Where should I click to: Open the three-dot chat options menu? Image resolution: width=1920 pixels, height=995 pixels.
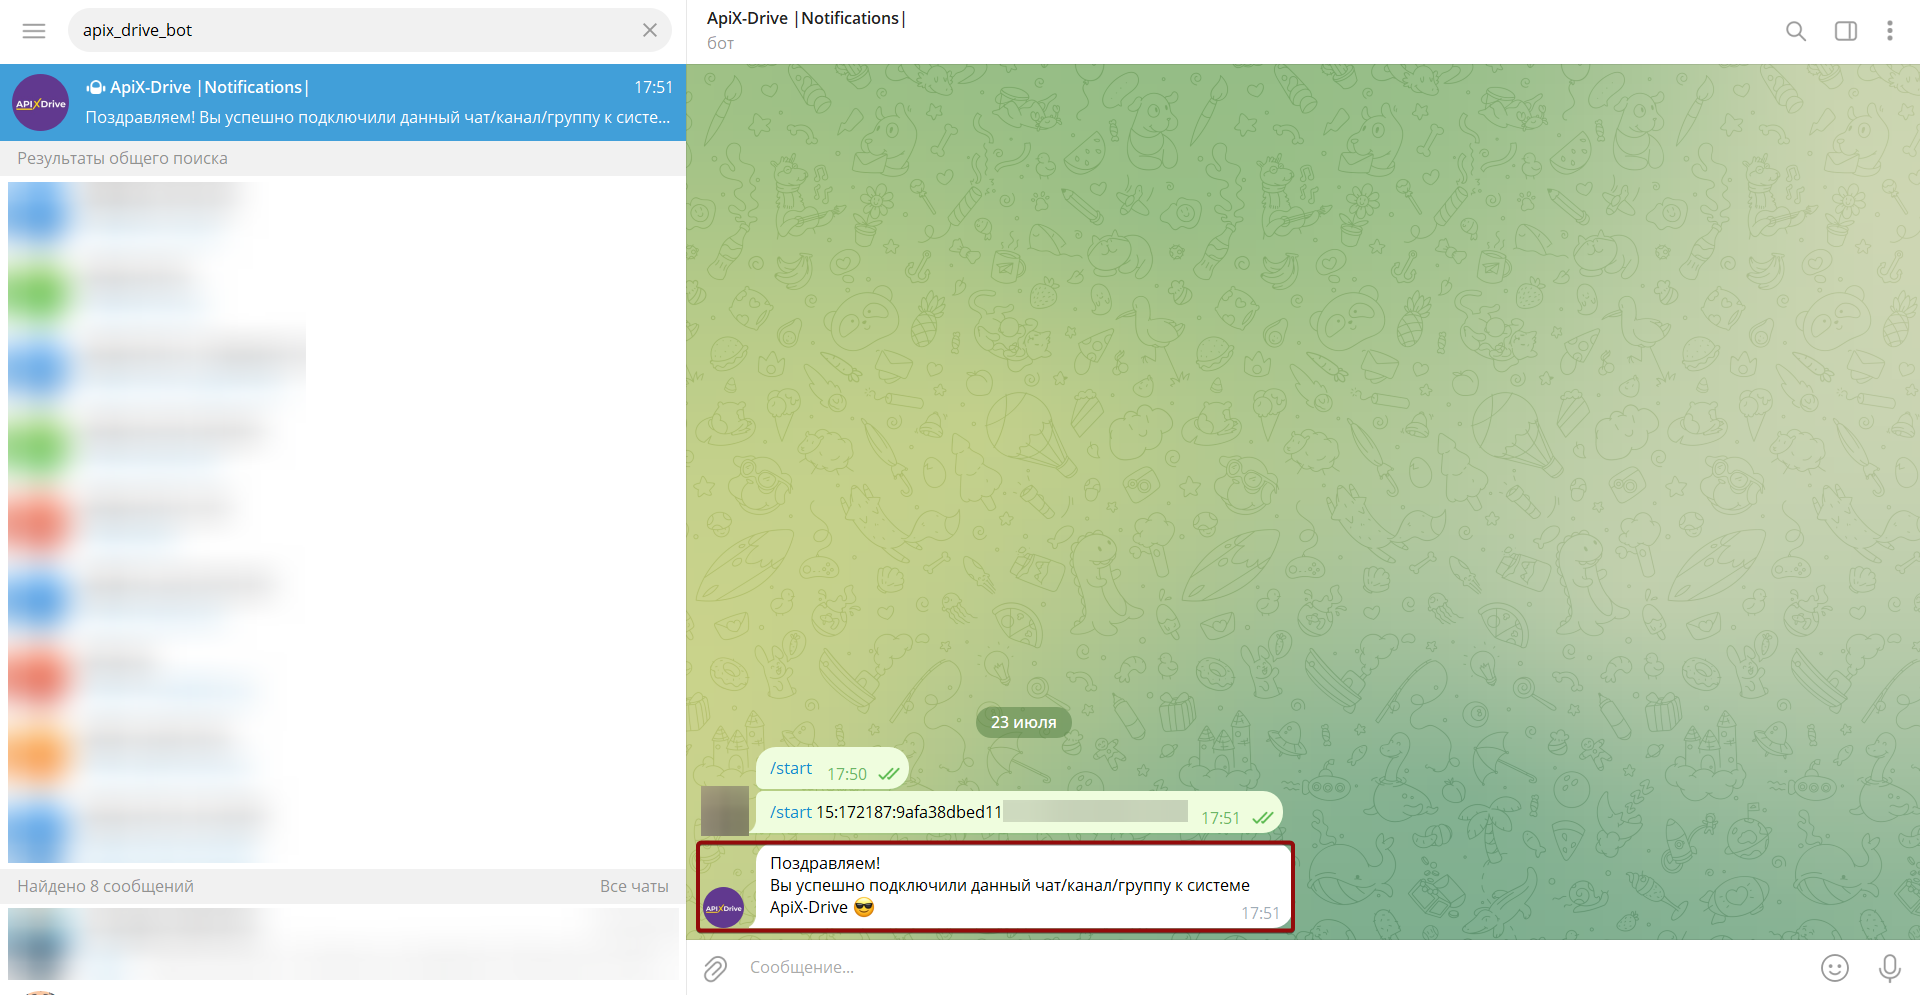[x=1890, y=31]
